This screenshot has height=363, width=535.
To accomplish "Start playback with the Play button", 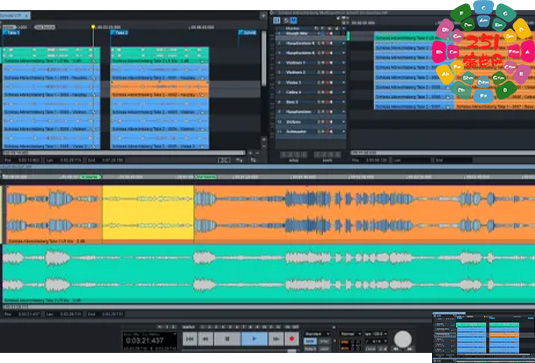I will pyautogui.click(x=254, y=339).
